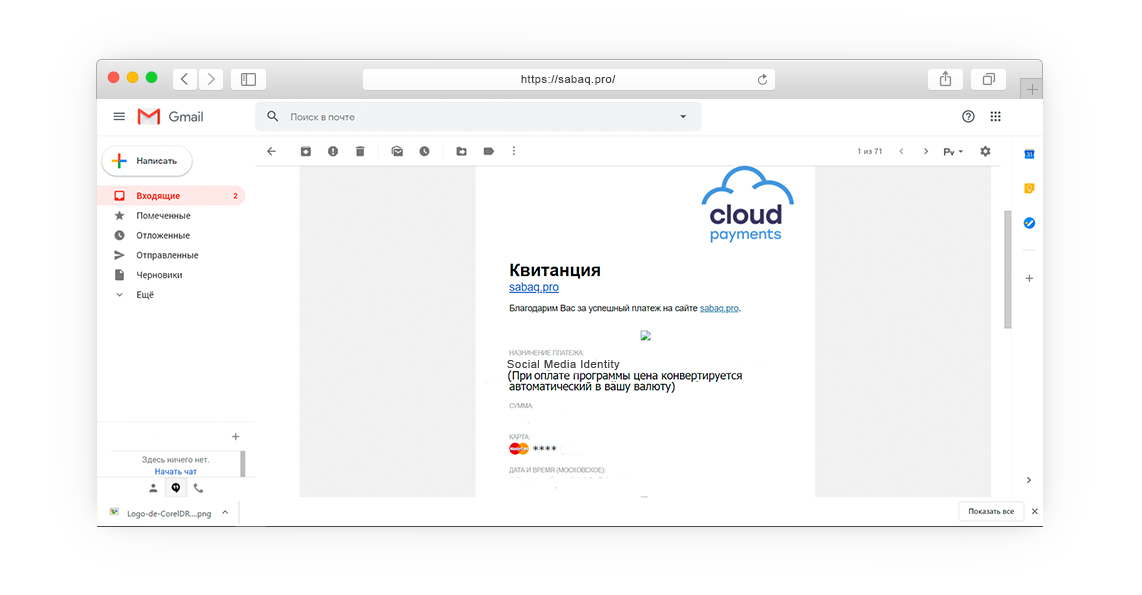Click the Начать чат link
Viewport: 1142px width, 595px height.
tap(176, 471)
